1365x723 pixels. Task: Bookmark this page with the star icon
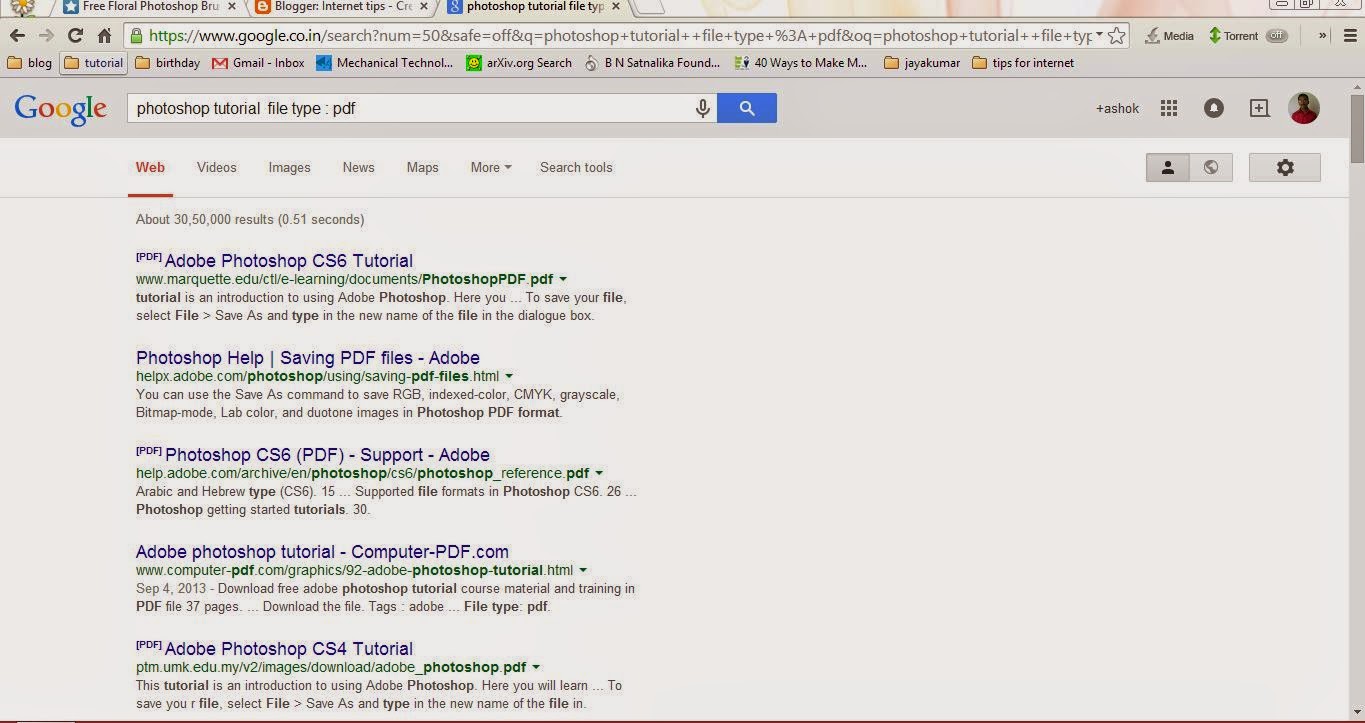tap(1117, 36)
